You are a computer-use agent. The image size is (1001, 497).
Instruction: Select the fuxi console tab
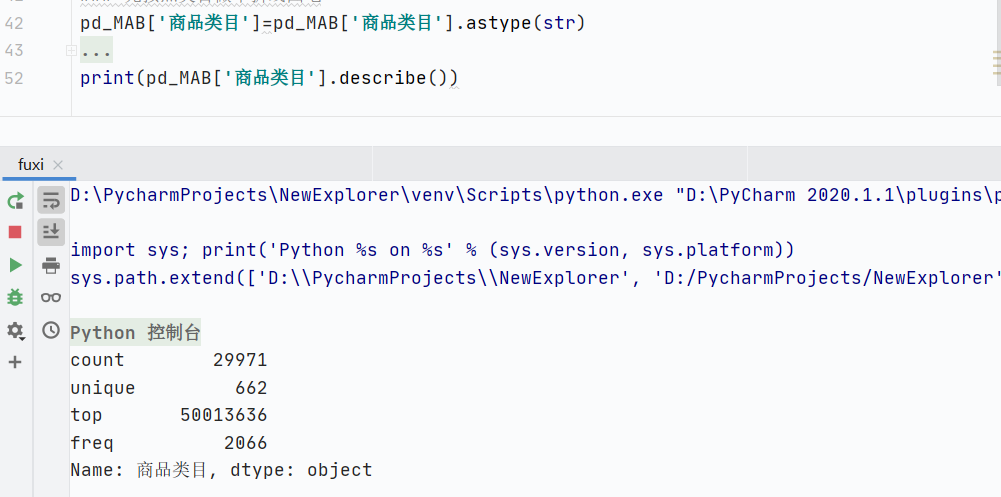(31, 165)
